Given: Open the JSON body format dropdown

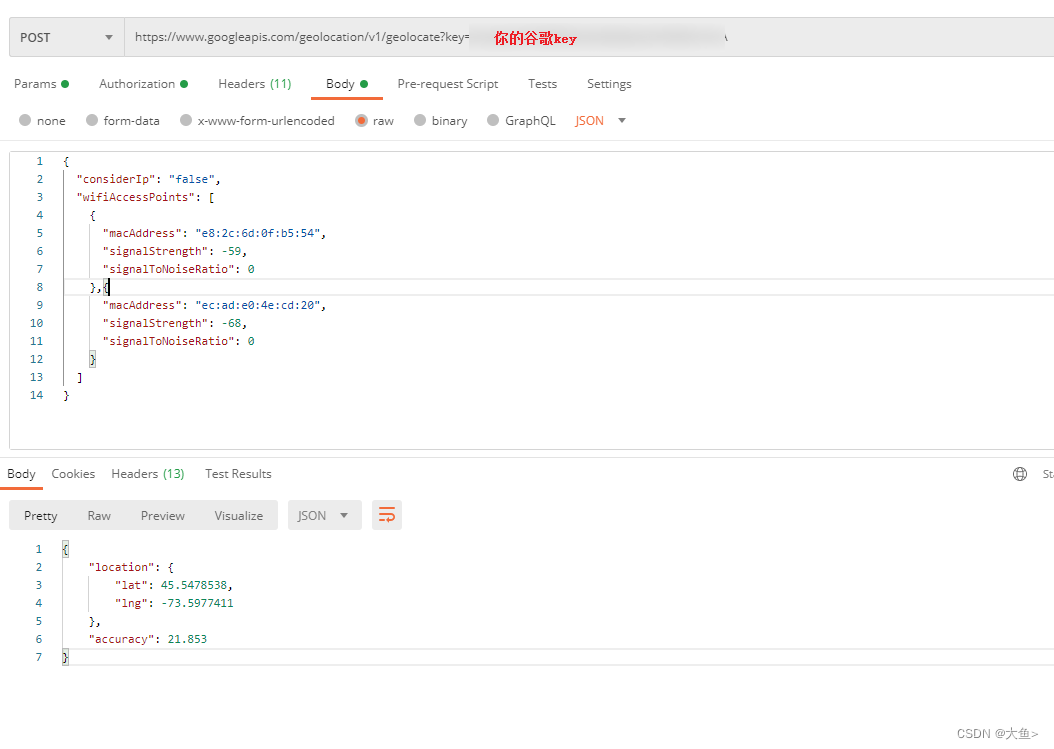Looking at the screenshot, I should (600, 120).
